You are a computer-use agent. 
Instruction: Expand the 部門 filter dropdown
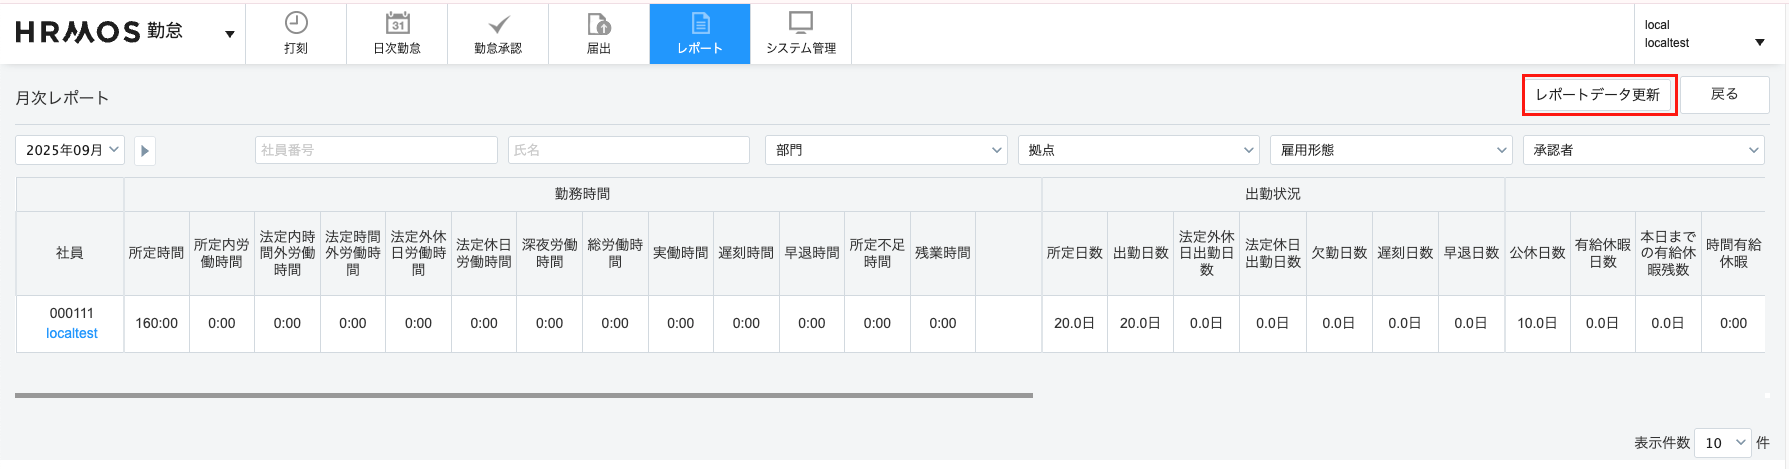pos(885,150)
